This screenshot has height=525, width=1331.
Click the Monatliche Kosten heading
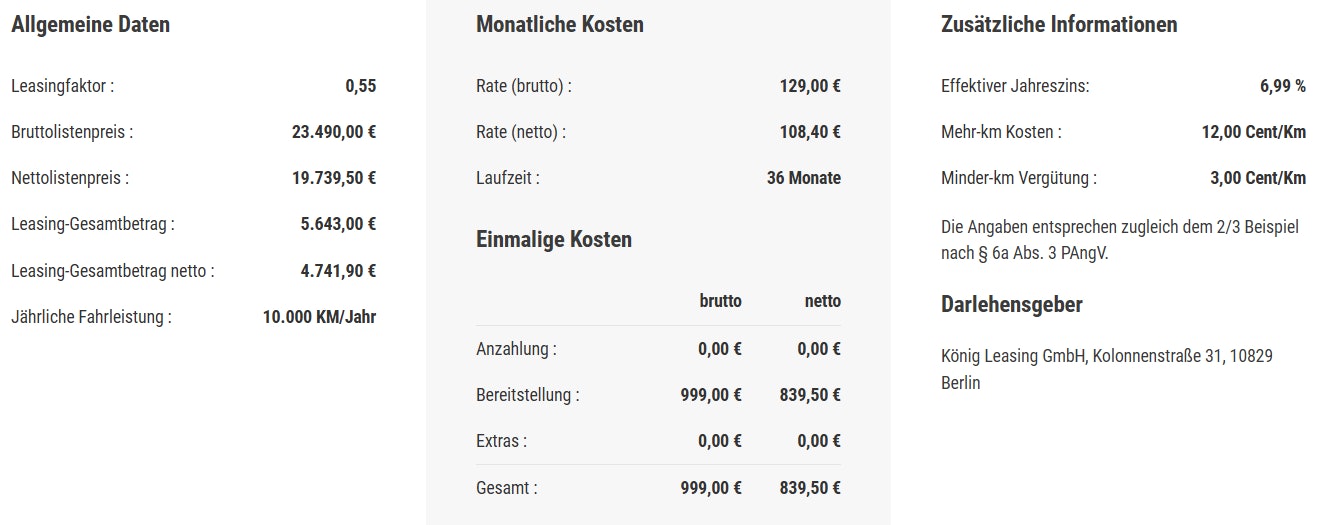559,25
